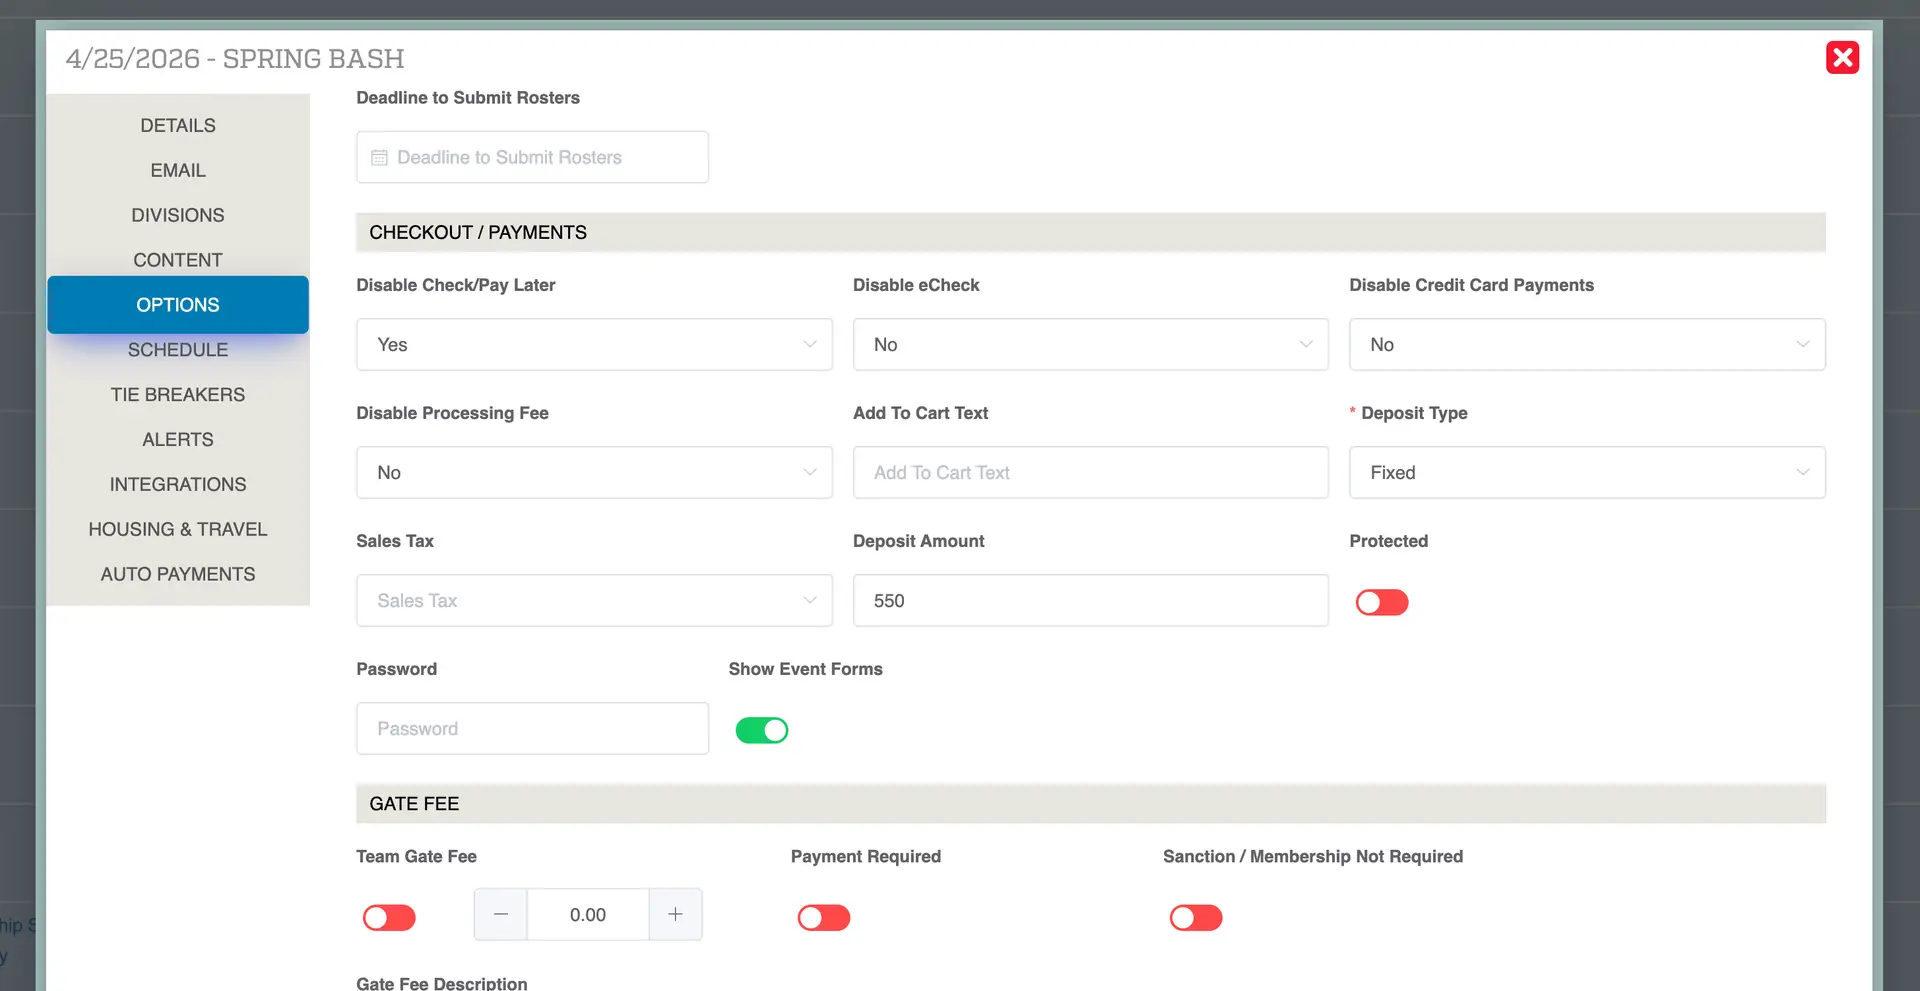Decrease Team Gate Fee with minus button
The width and height of the screenshot is (1920, 991).
[501, 914]
